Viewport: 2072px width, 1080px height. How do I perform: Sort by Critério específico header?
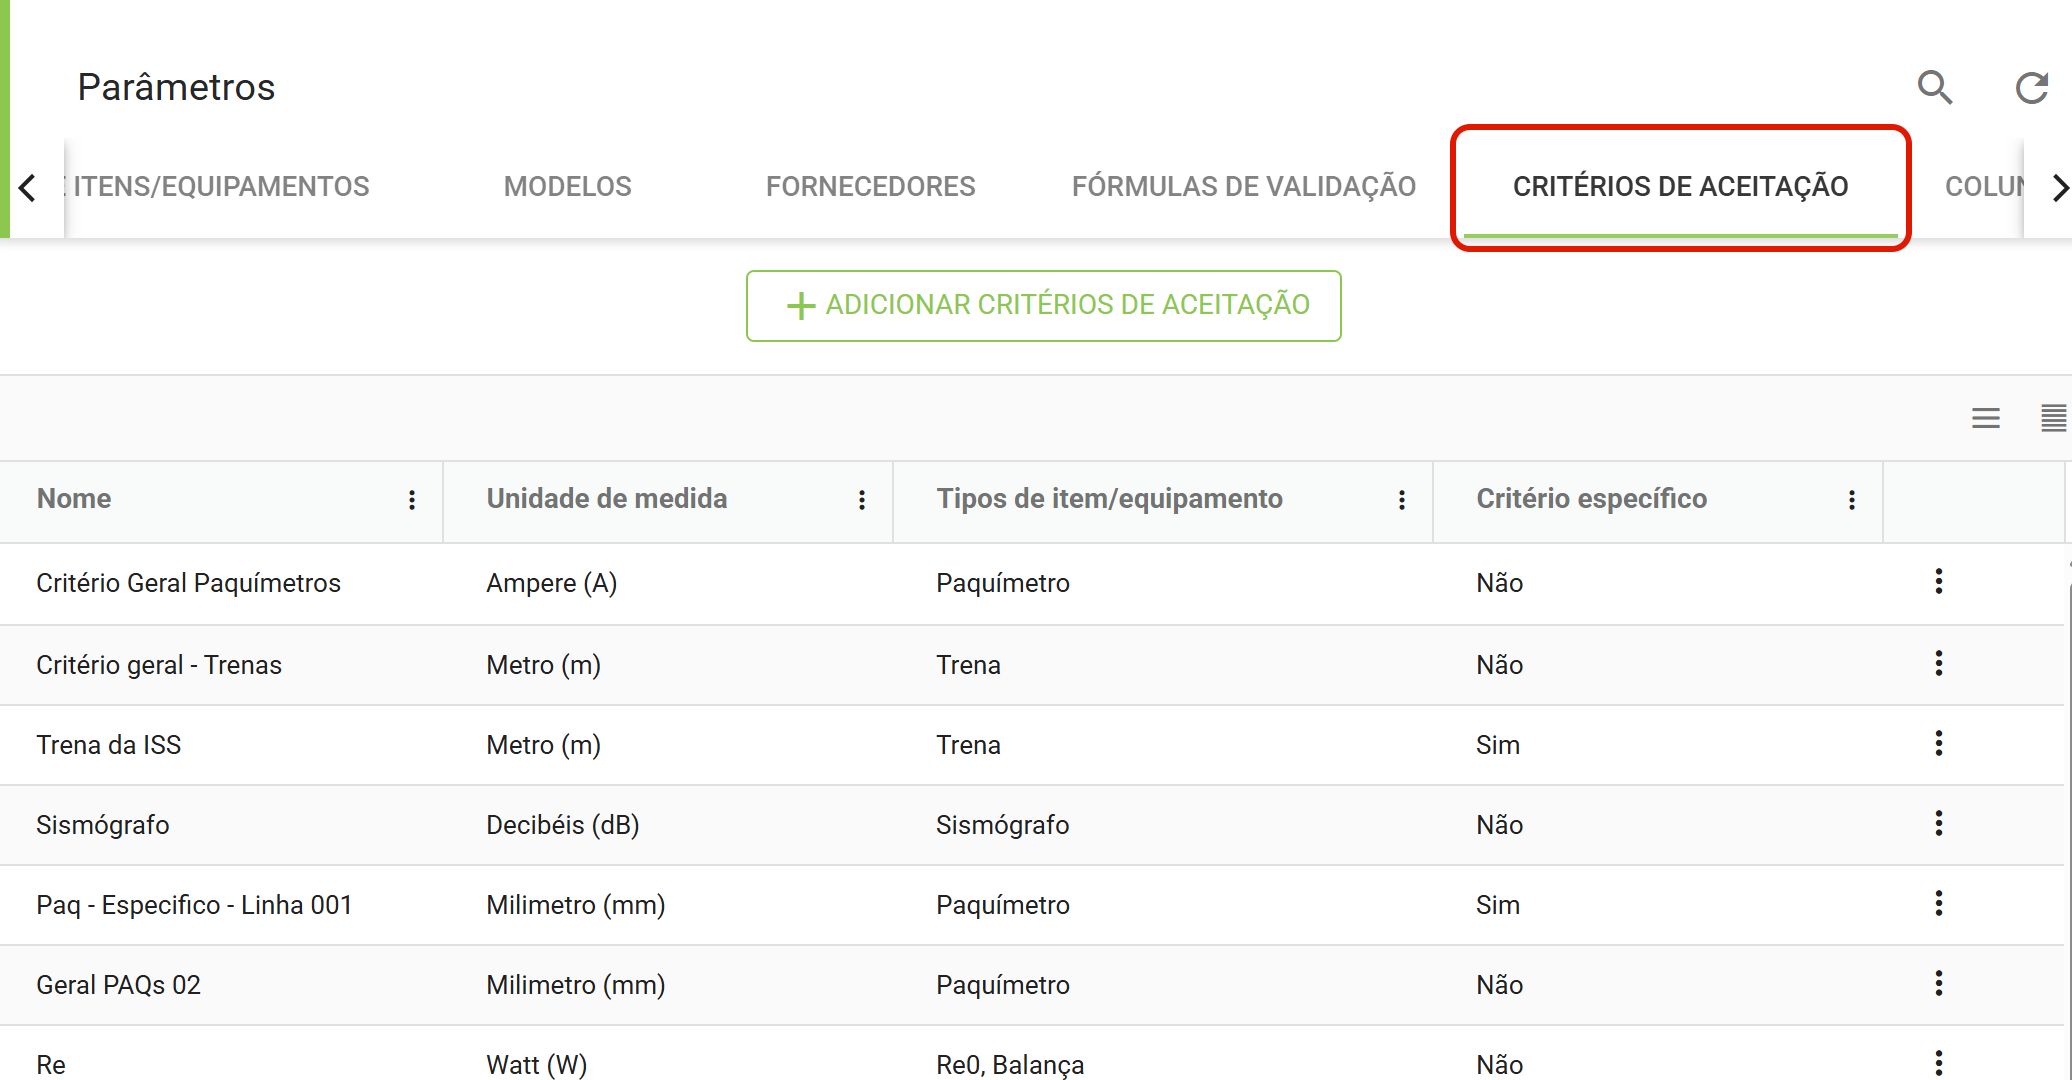pyautogui.click(x=1591, y=499)
